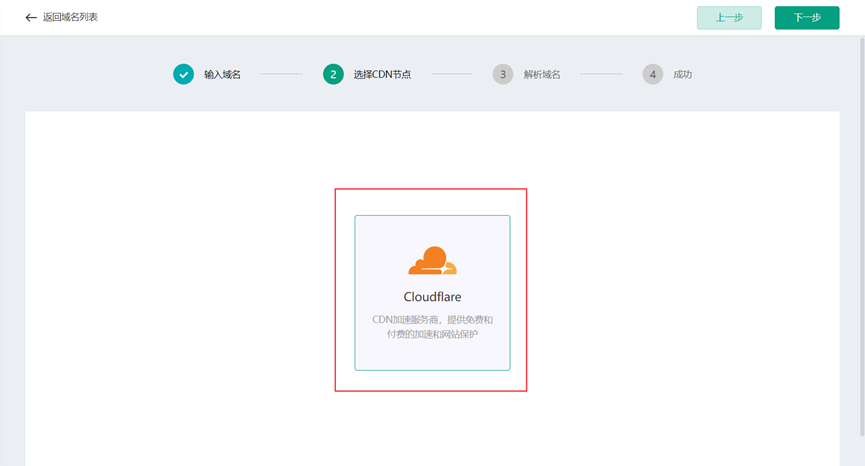Click the completed checkmark step icon
The image size is (865, 466).
coord(183,74)
